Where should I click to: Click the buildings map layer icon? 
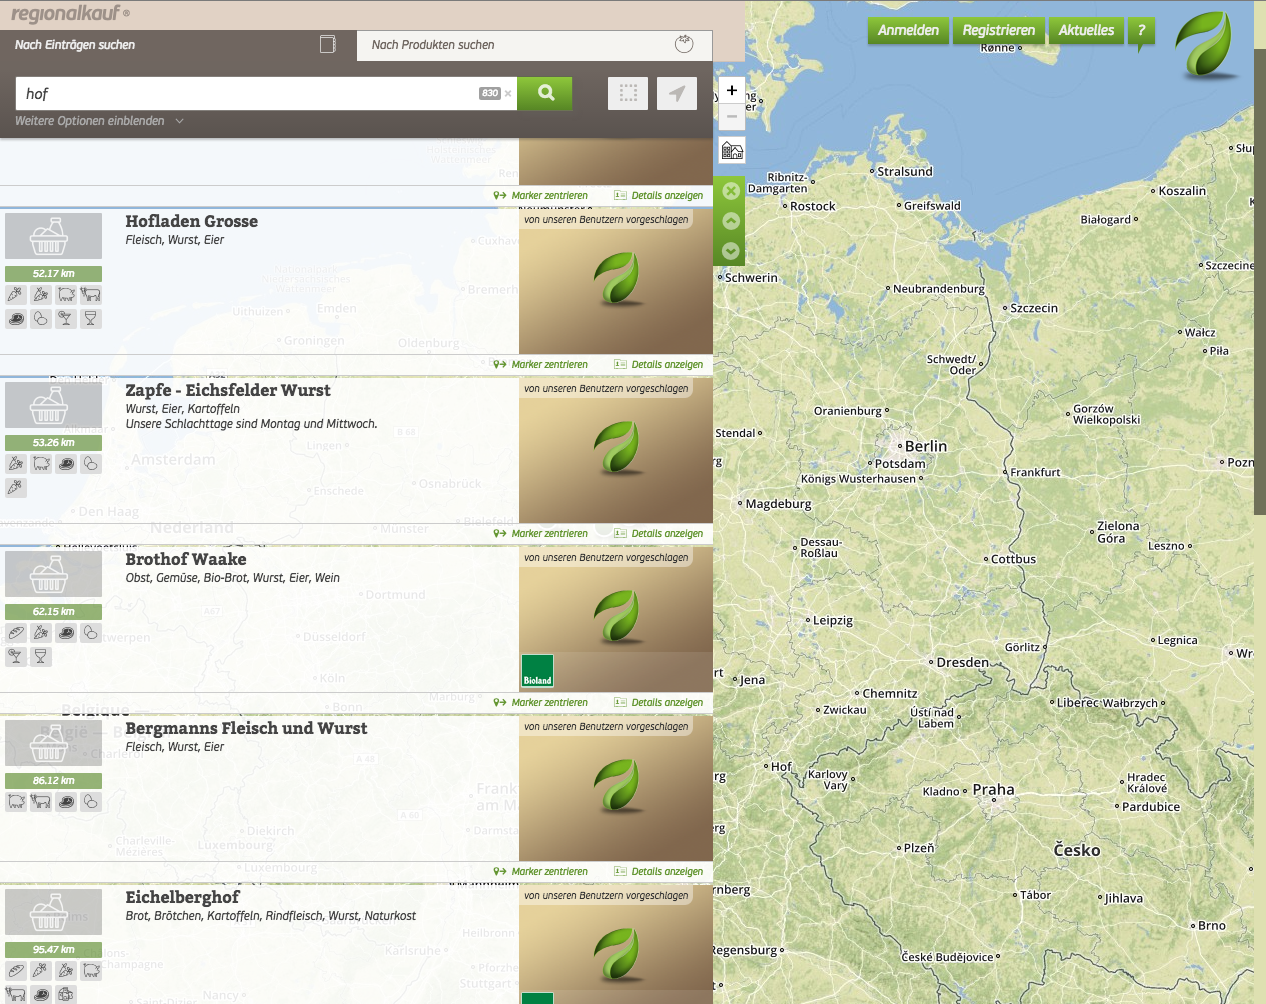[732, 151]
